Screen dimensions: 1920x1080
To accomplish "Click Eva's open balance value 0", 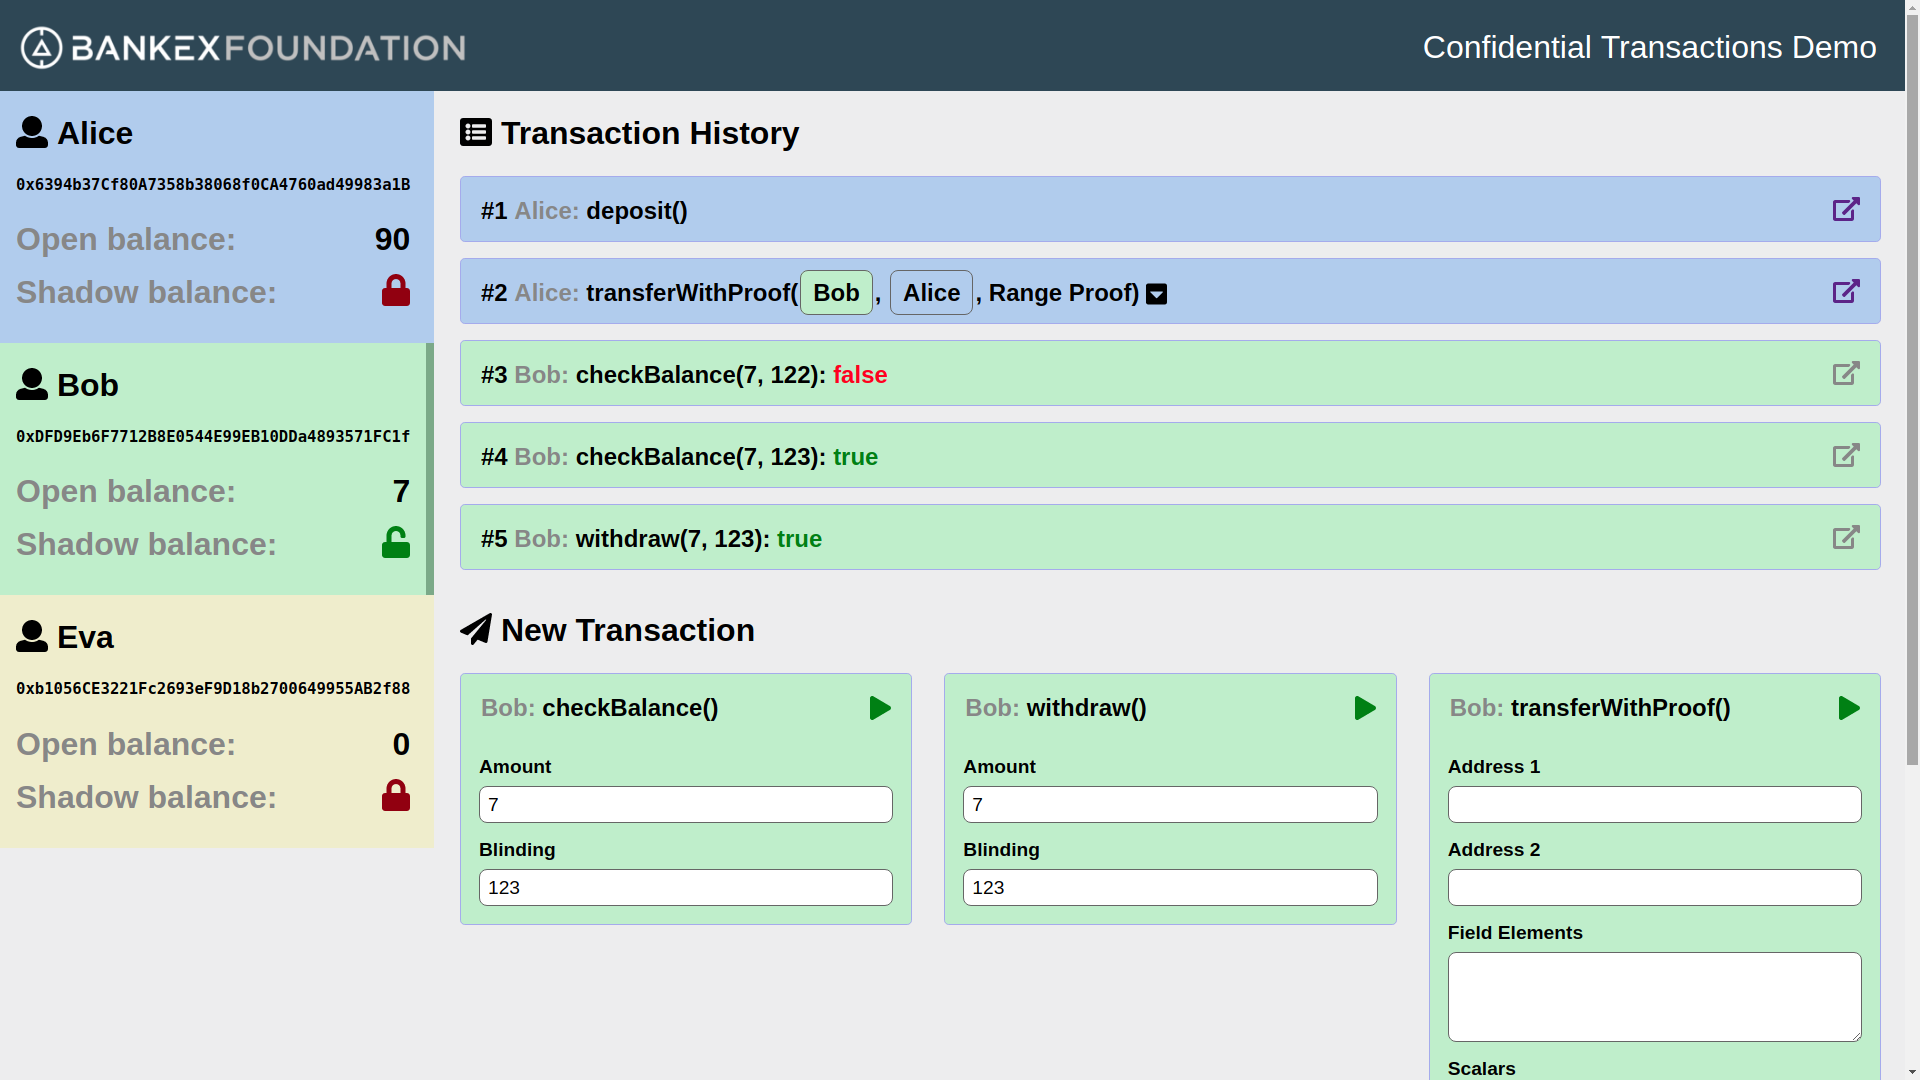I will pos(401,744).
